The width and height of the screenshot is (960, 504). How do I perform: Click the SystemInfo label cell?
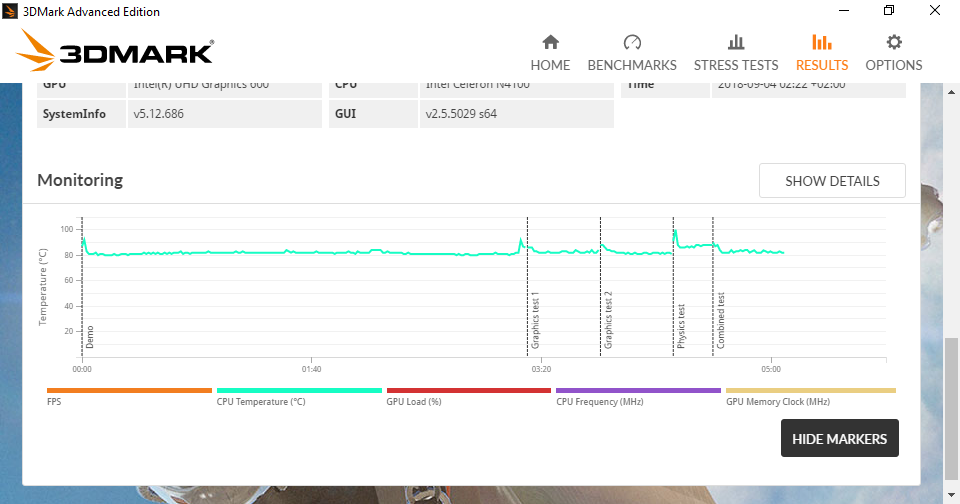tap(81, 114)
